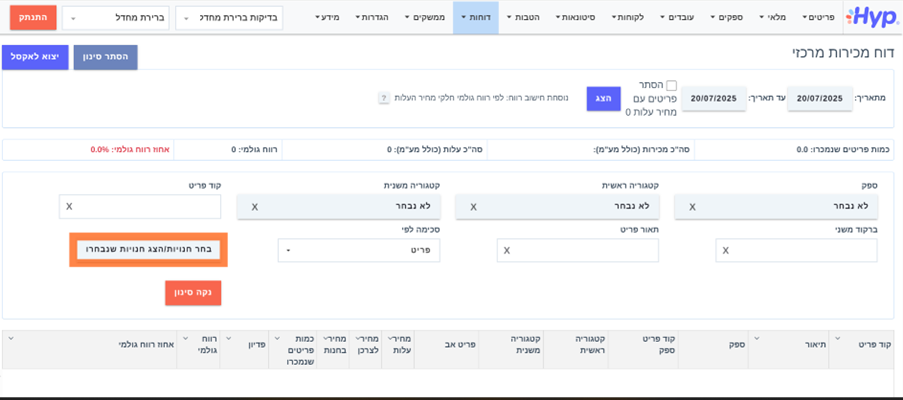Clear the קוד פריט field with X
This screenshot has height=400, width=903.
point(69,207)
